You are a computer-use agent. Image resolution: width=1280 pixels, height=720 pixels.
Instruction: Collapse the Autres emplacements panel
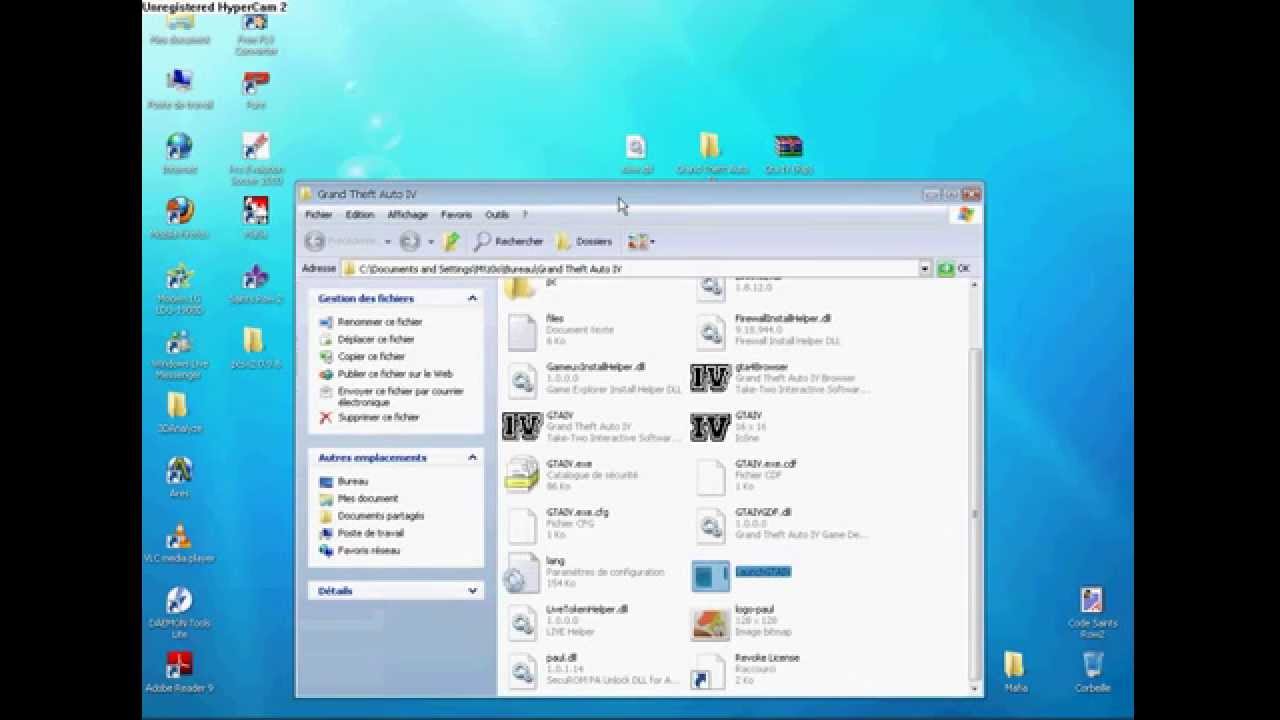pyautogui.click(x=472, y=457)
